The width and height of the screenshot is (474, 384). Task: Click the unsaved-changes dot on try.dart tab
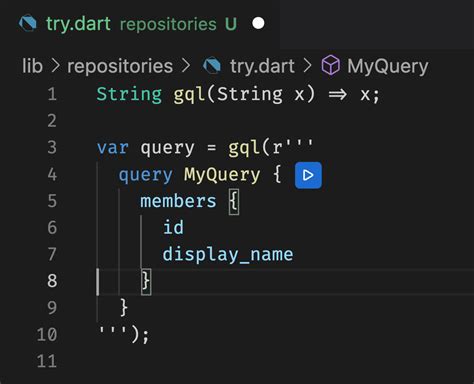pyautogui.click(x=258, y=23)
